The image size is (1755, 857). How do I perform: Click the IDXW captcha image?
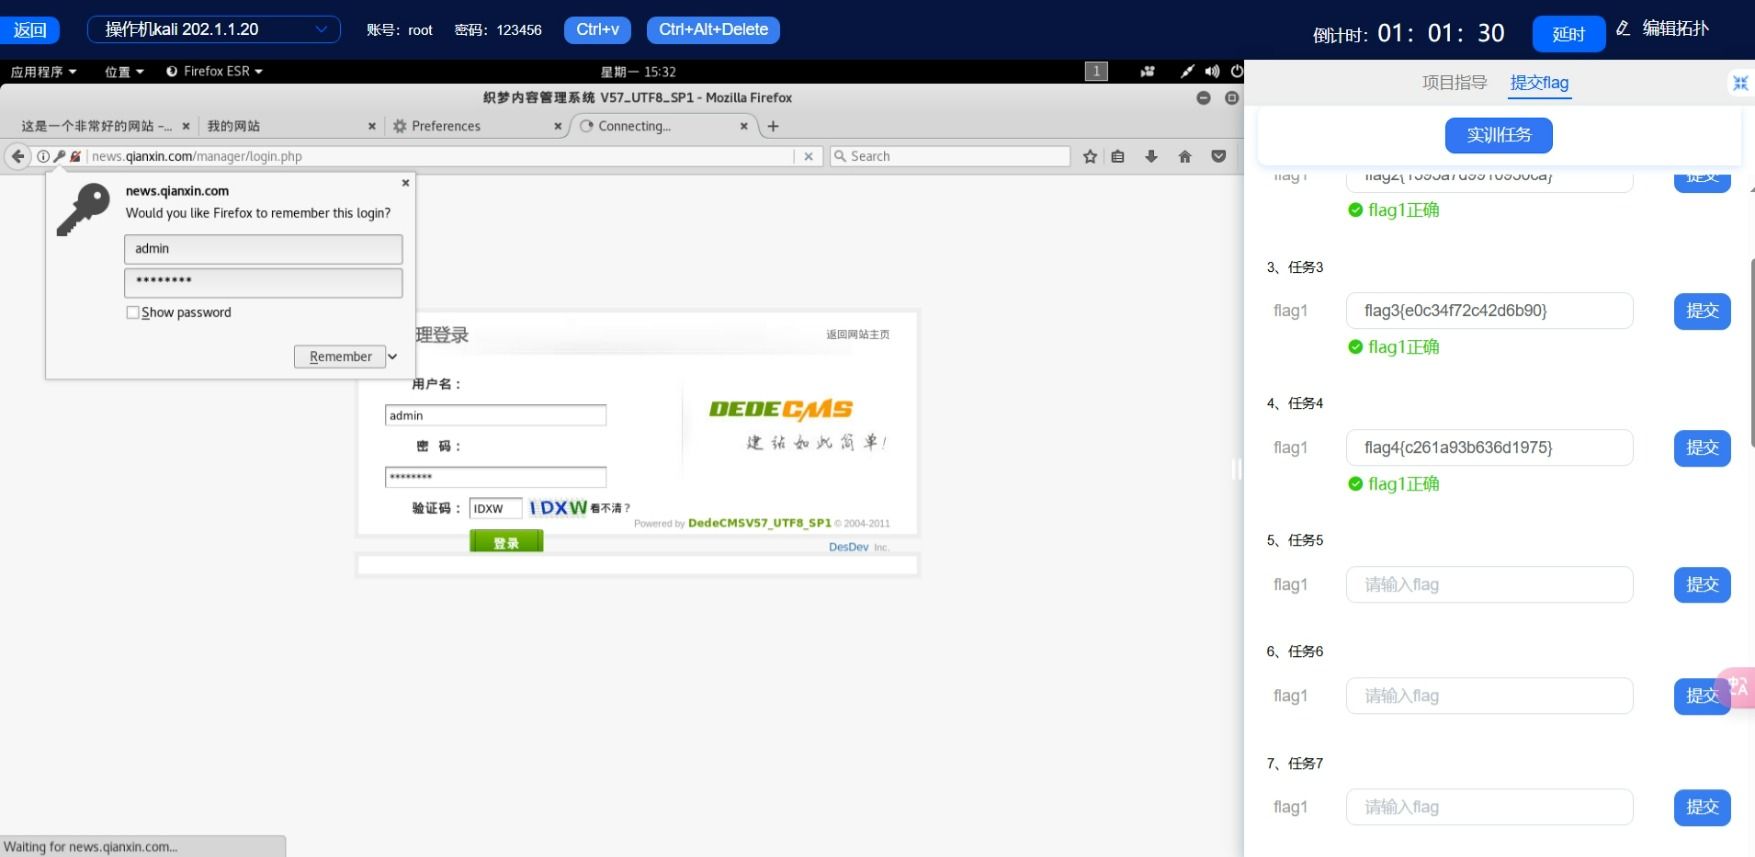click(x=558, y=508)
